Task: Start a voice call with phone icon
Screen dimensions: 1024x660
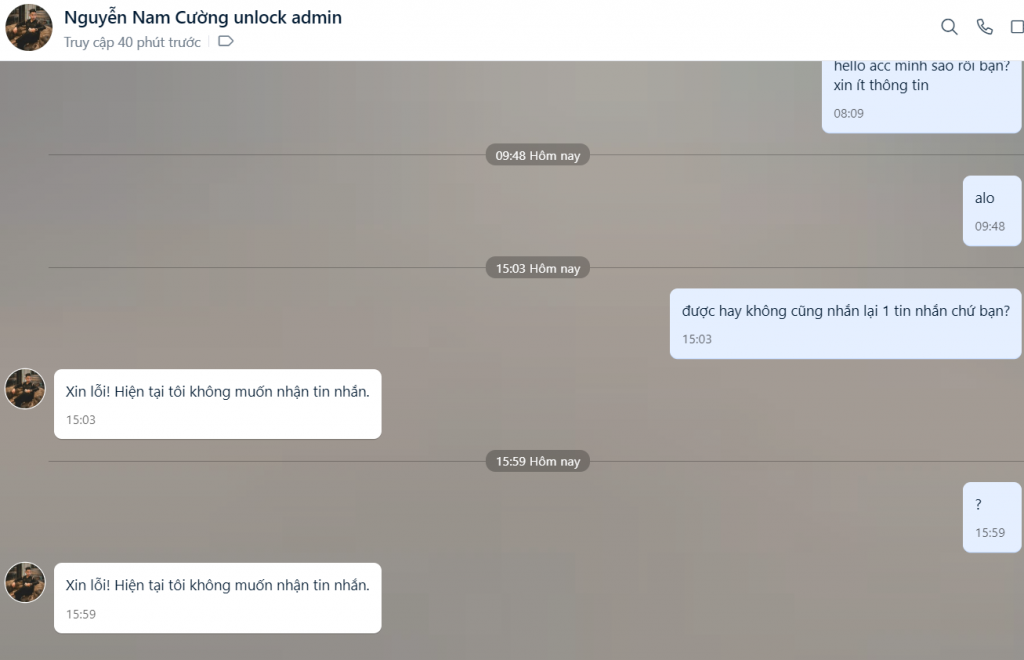Action: [984, 27]
